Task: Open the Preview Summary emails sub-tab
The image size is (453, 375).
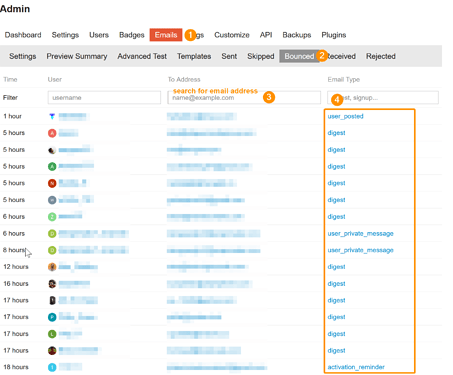Action: [77, 56]
